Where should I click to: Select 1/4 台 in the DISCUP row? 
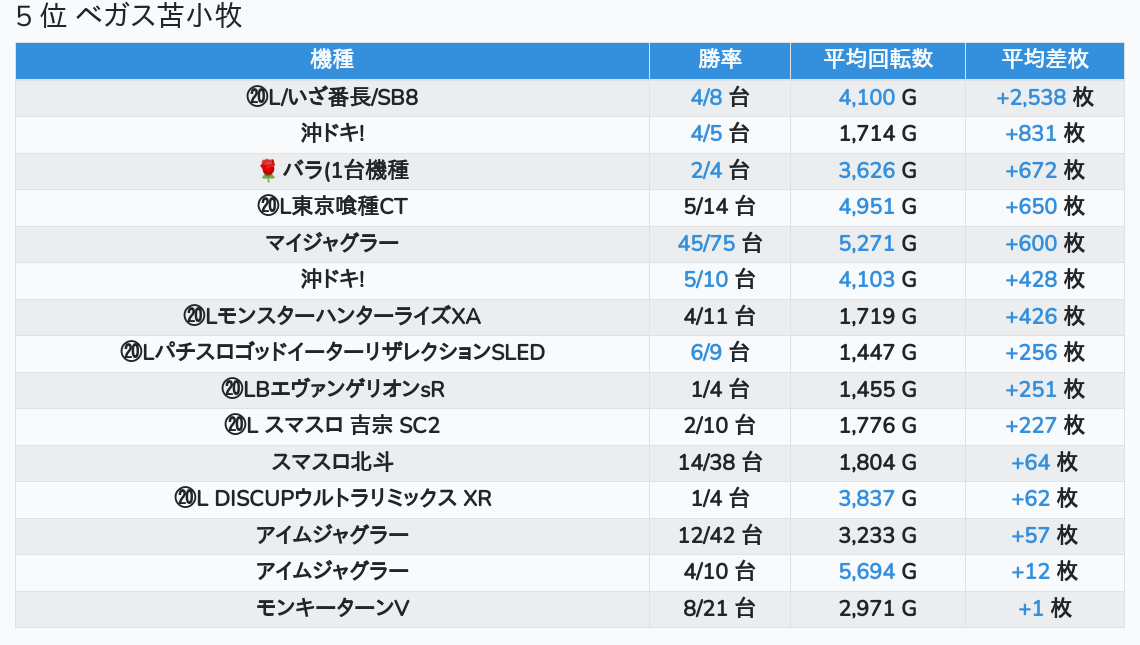(720, 498)
